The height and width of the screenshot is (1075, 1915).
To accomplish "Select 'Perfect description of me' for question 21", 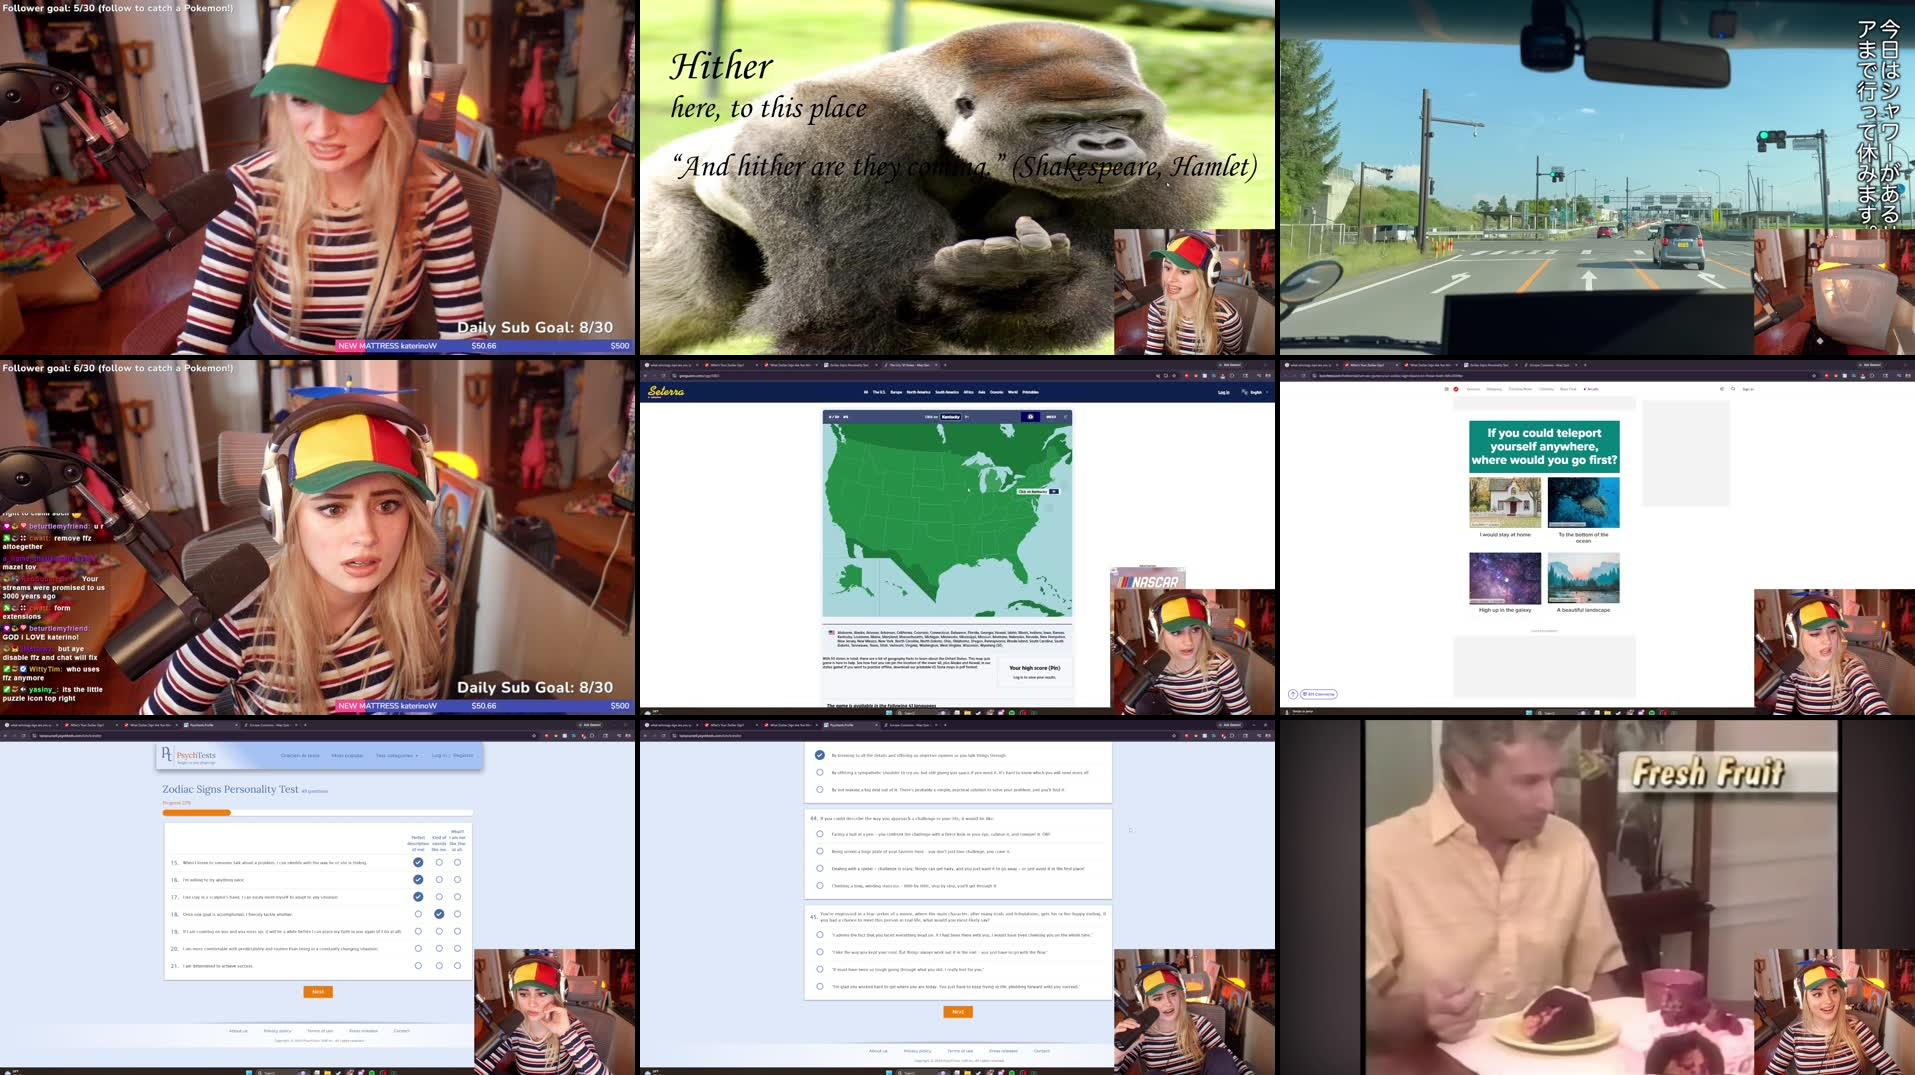I will tap(417, 965).
